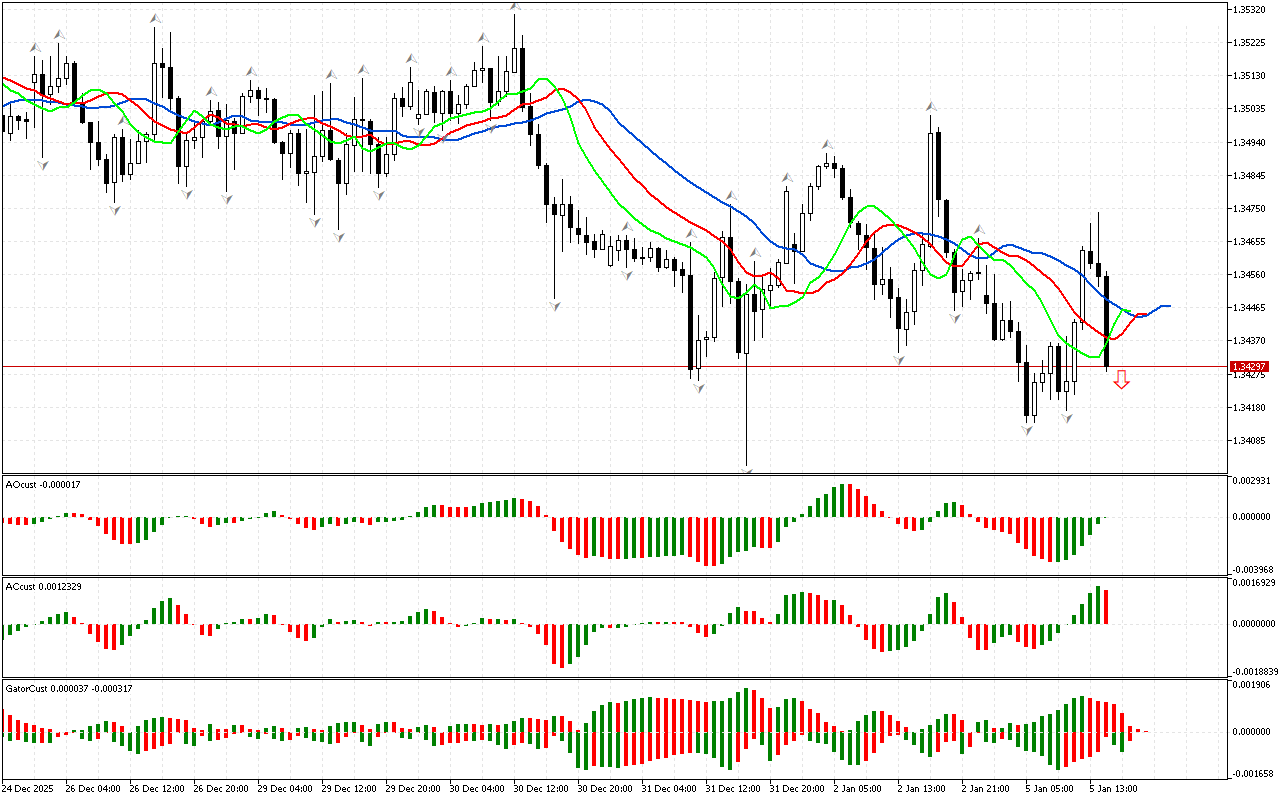Click the fractal arrow above the 2 Jan spike candle

[931, 106]
